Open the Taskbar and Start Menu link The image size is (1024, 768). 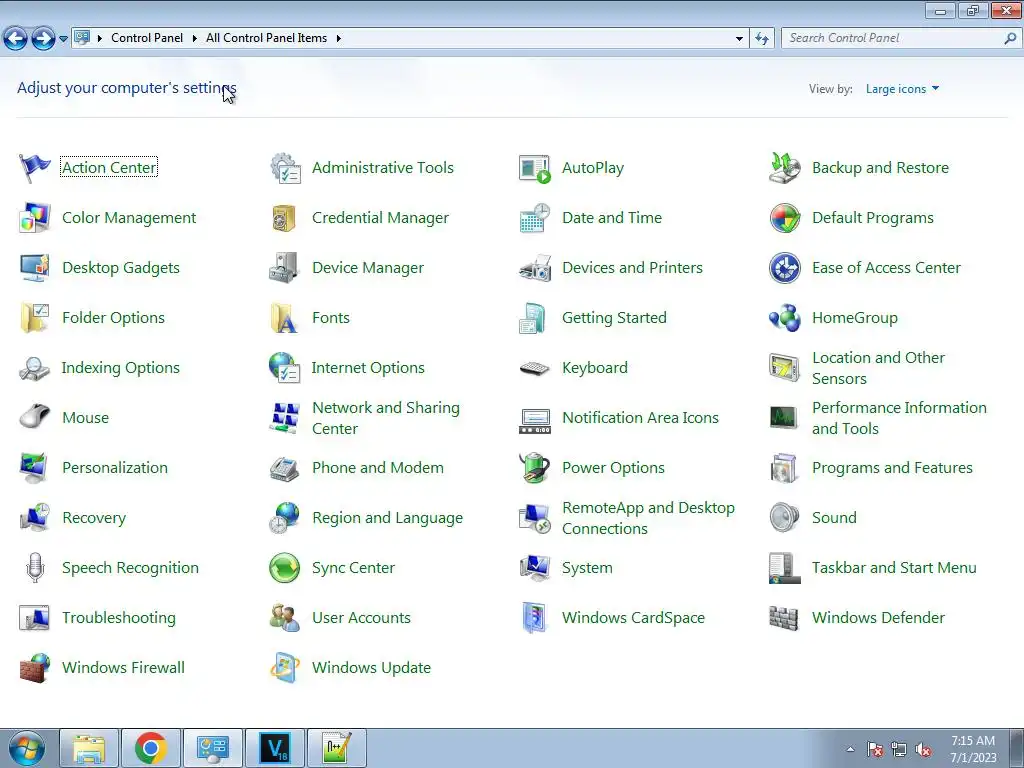(x=894, y=568)
